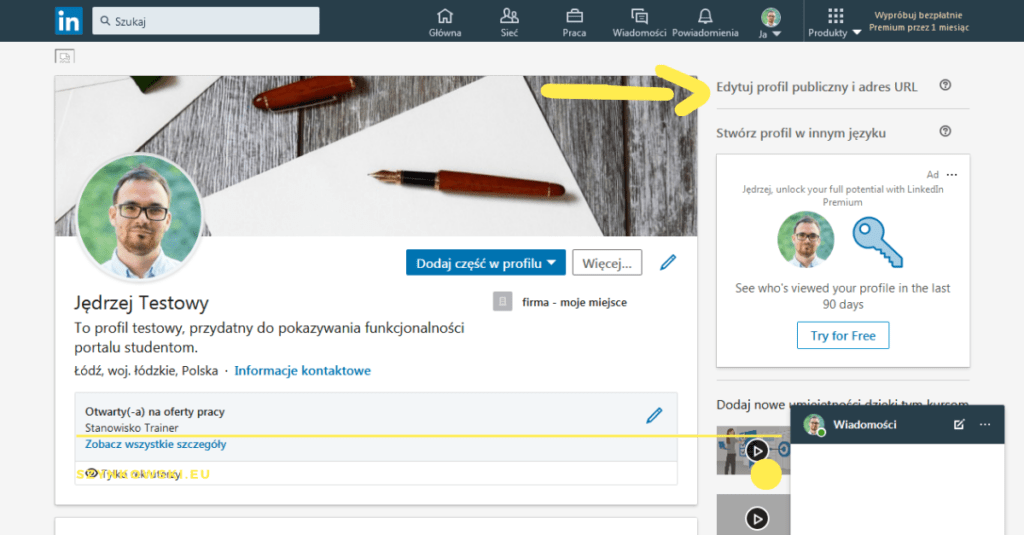1024x535 pixels.
Task: Click the pencil icon to edit intro
Action: pyautogui.click(x=667, y=263)
